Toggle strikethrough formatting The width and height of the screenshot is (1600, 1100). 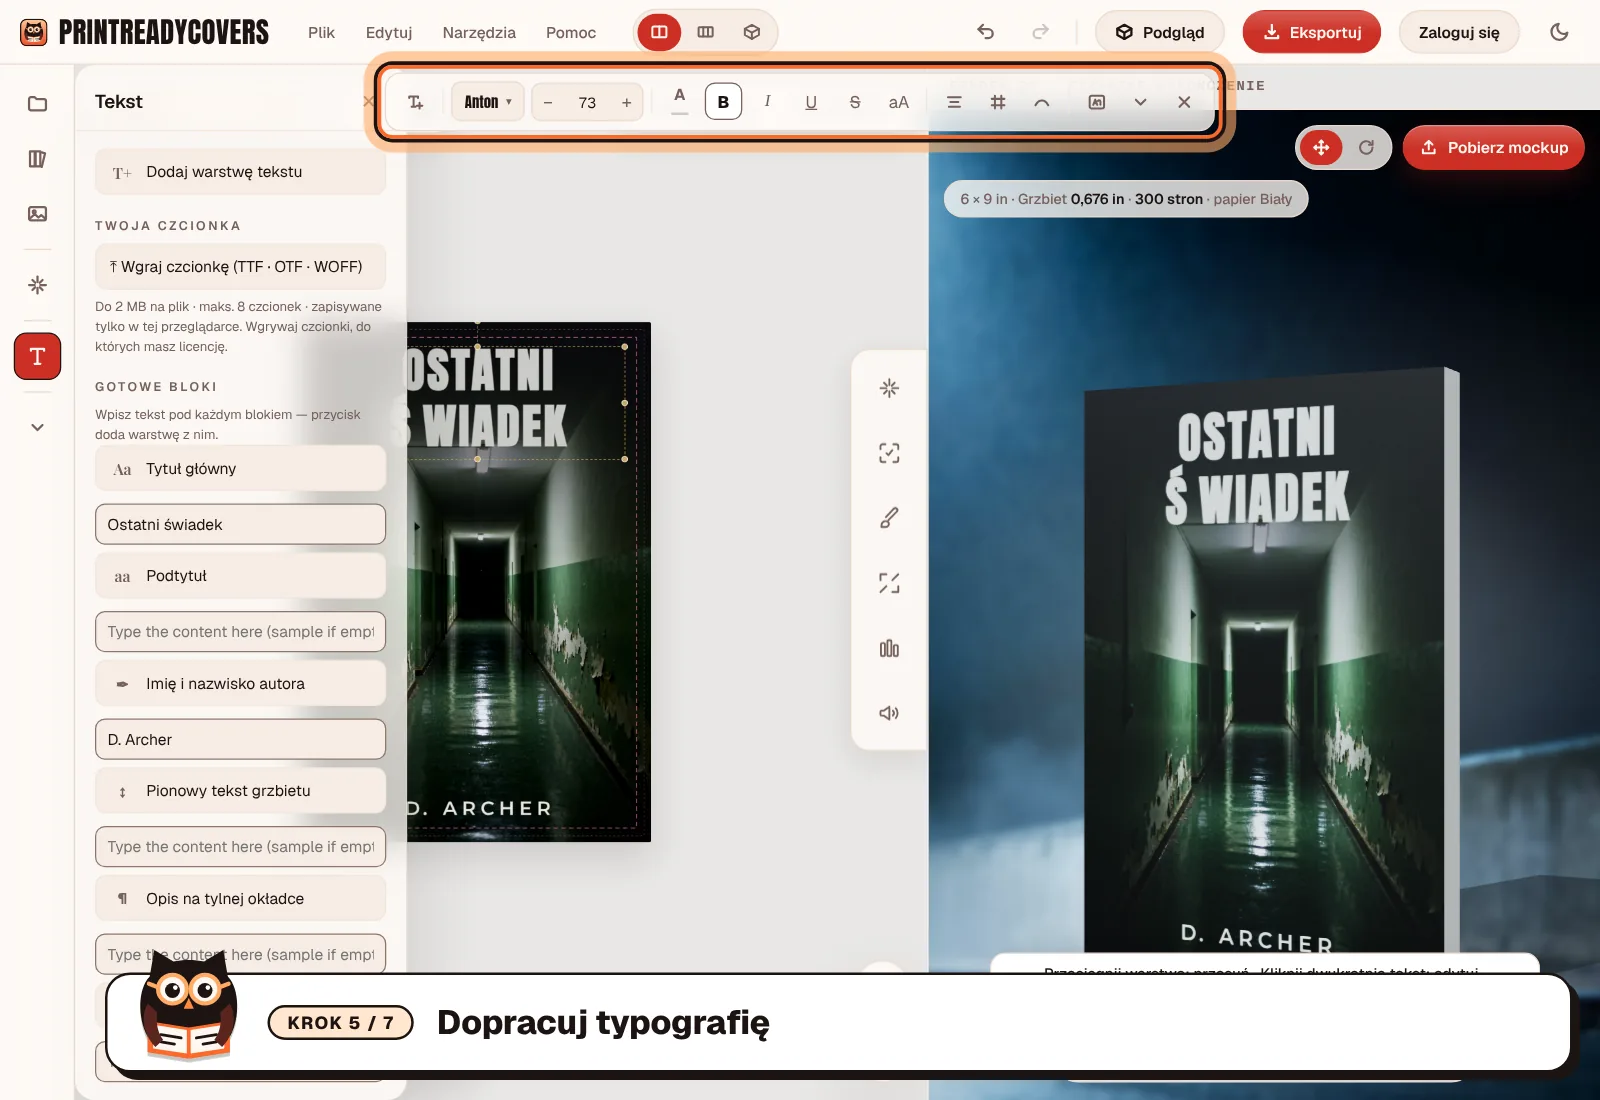coord(855,102)
